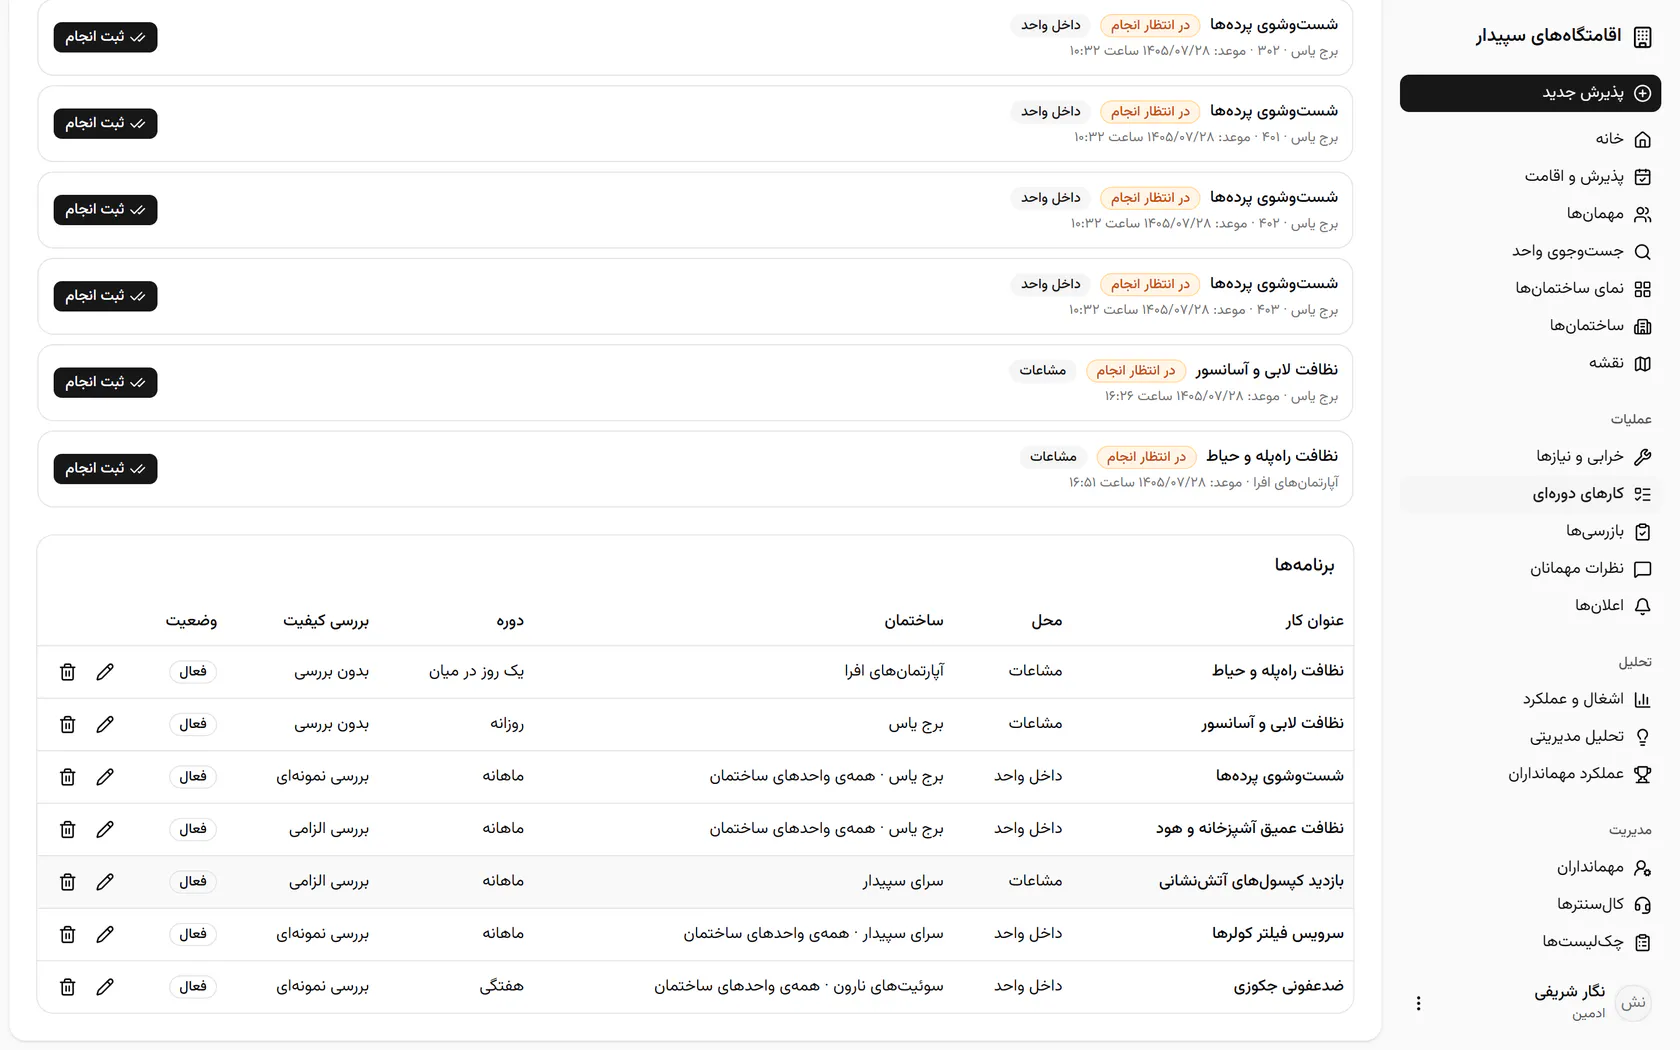Open عملکرد مهمانداران report
The height and width of the screenshot is (1050, 1680).
(1530, 774)
